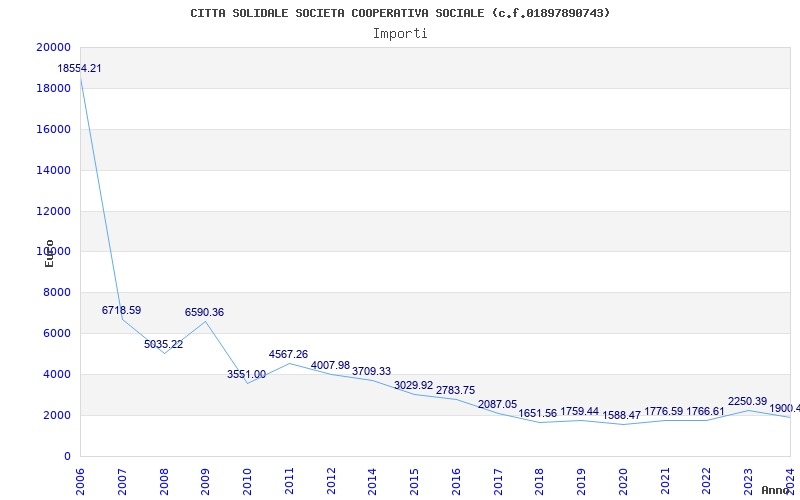Image resolution: width=800 pixels, height=500 pixels.
Task: Click the y-axis tick label 2000
Action: (x=57, y=415)
